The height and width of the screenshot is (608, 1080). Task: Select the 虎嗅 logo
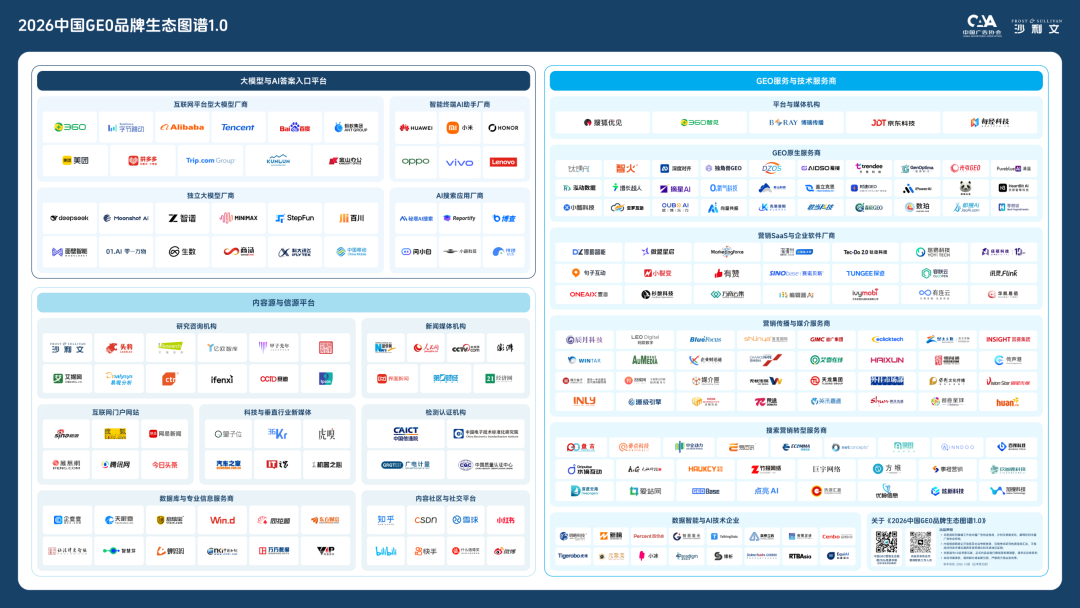(x=326, y=434)
